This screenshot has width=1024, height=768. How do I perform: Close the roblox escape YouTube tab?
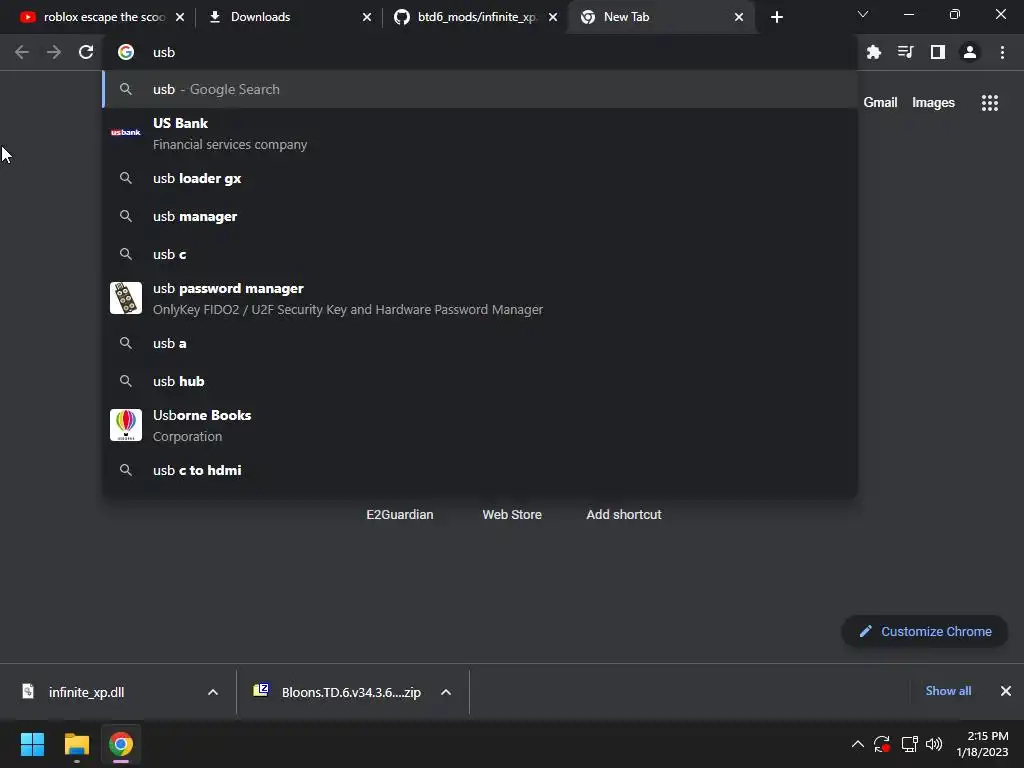point(180,17)
